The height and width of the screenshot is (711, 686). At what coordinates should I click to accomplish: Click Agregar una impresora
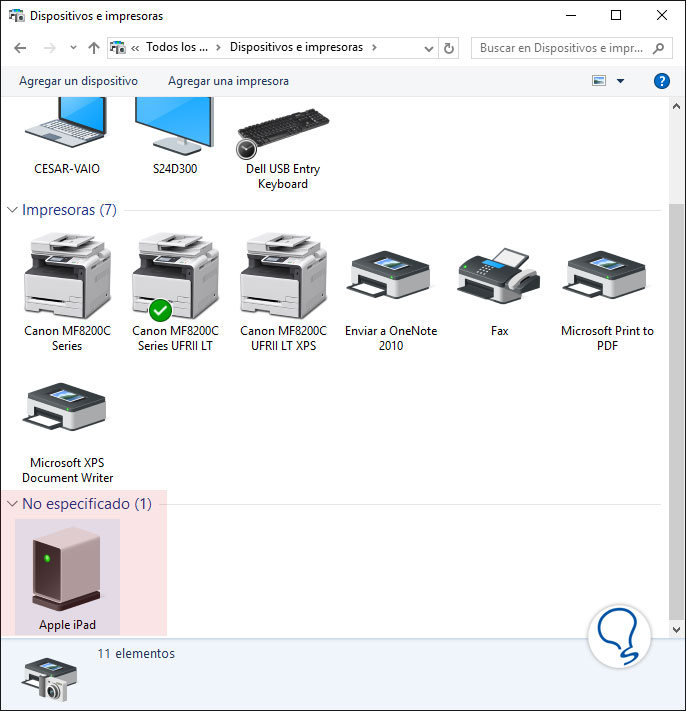click(x=229, y=81)
